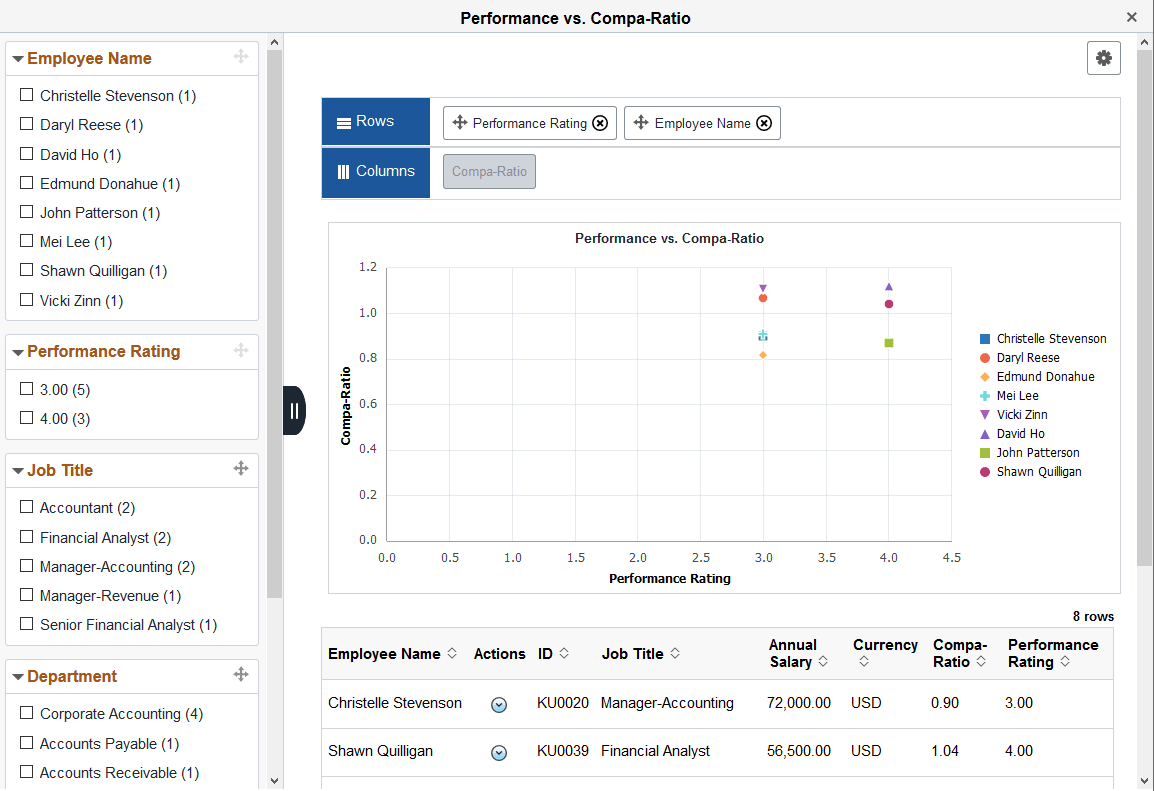
Task: Collapse the Performance Rating section
Action: (x=18, y=351)
